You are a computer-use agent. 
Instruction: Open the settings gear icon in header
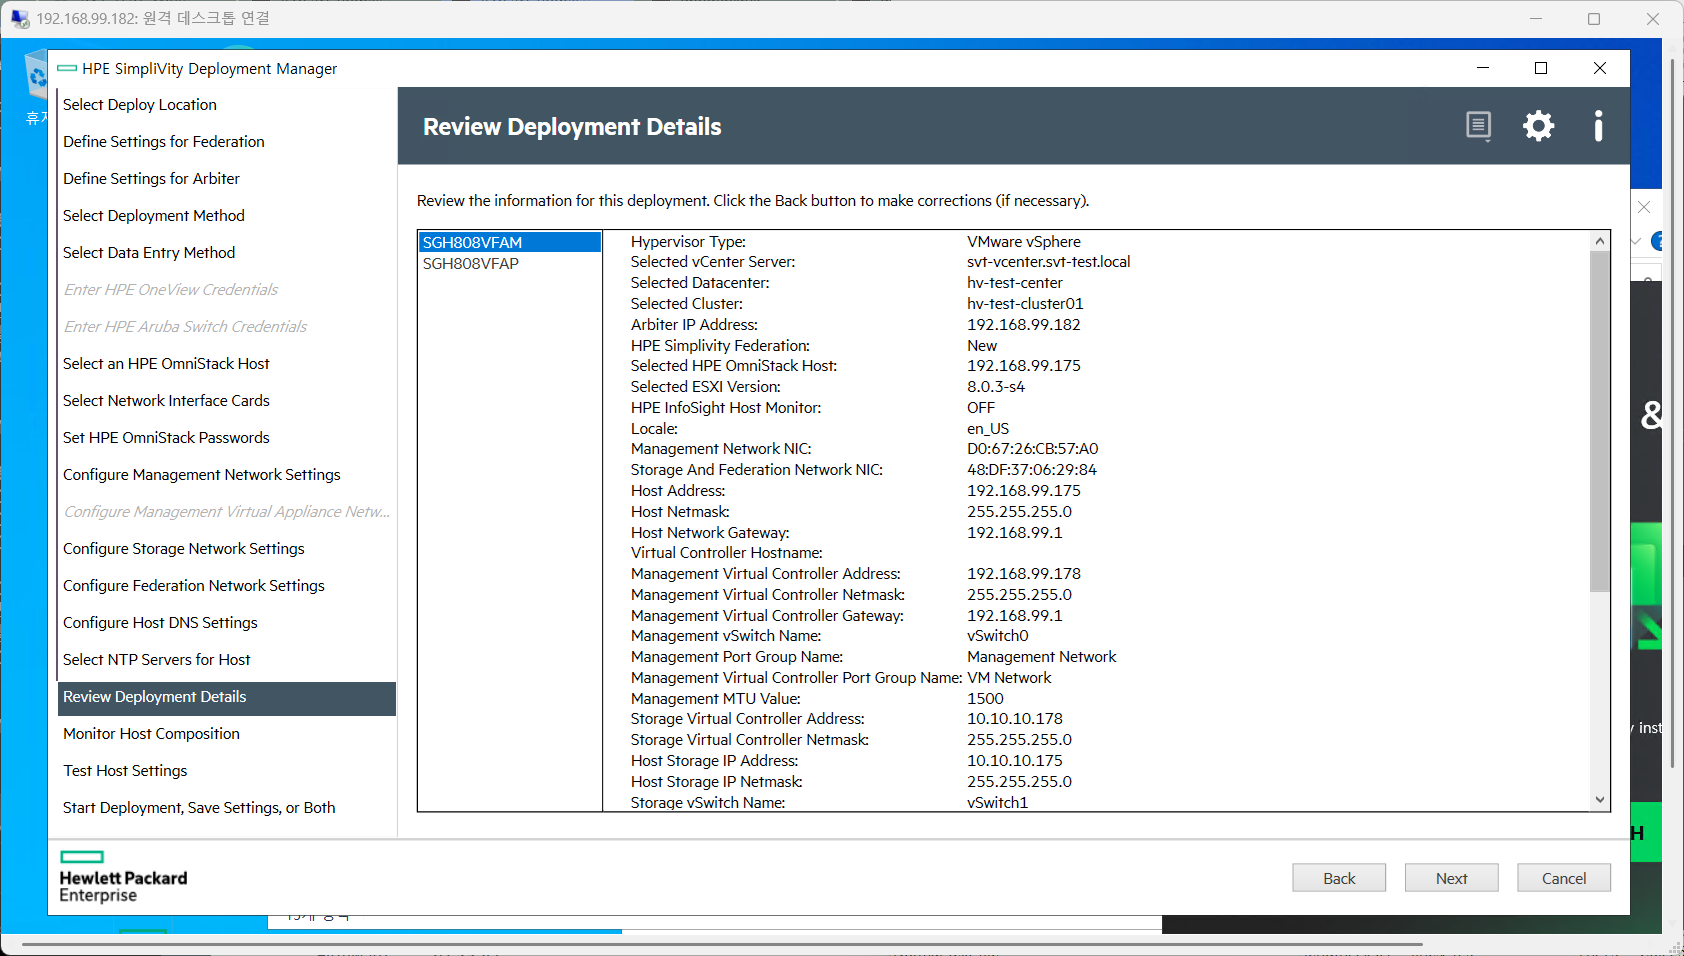click(1538, 126)
